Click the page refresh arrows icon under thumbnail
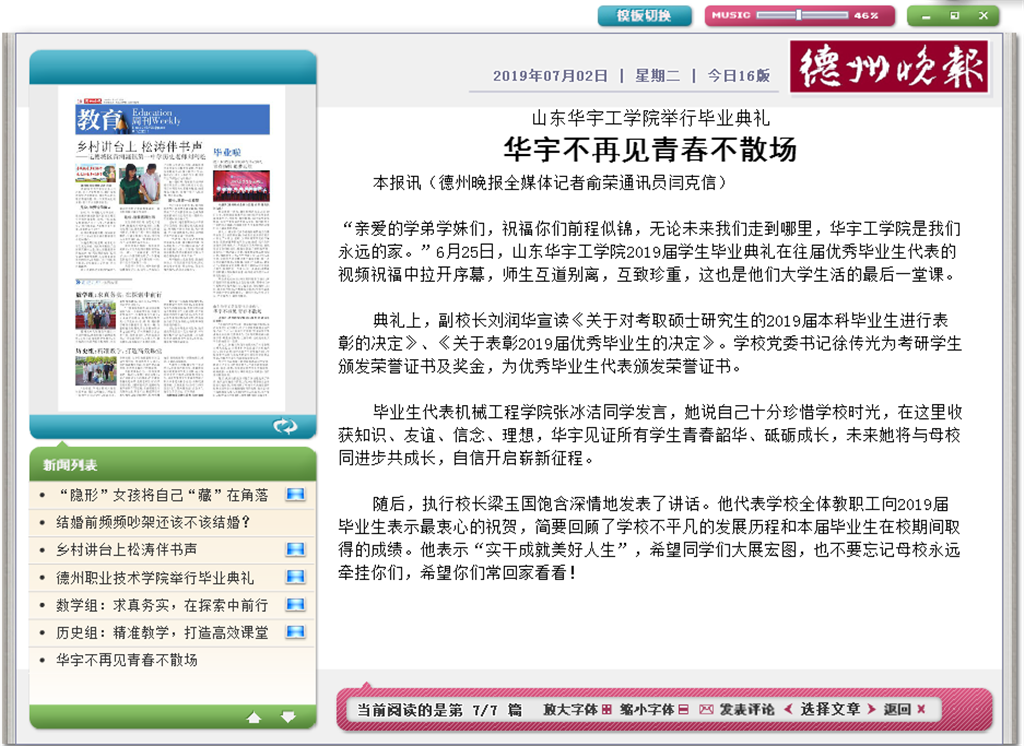This screenshot has width=1024, height=746. pyautogui.click(x=285, y=427)
